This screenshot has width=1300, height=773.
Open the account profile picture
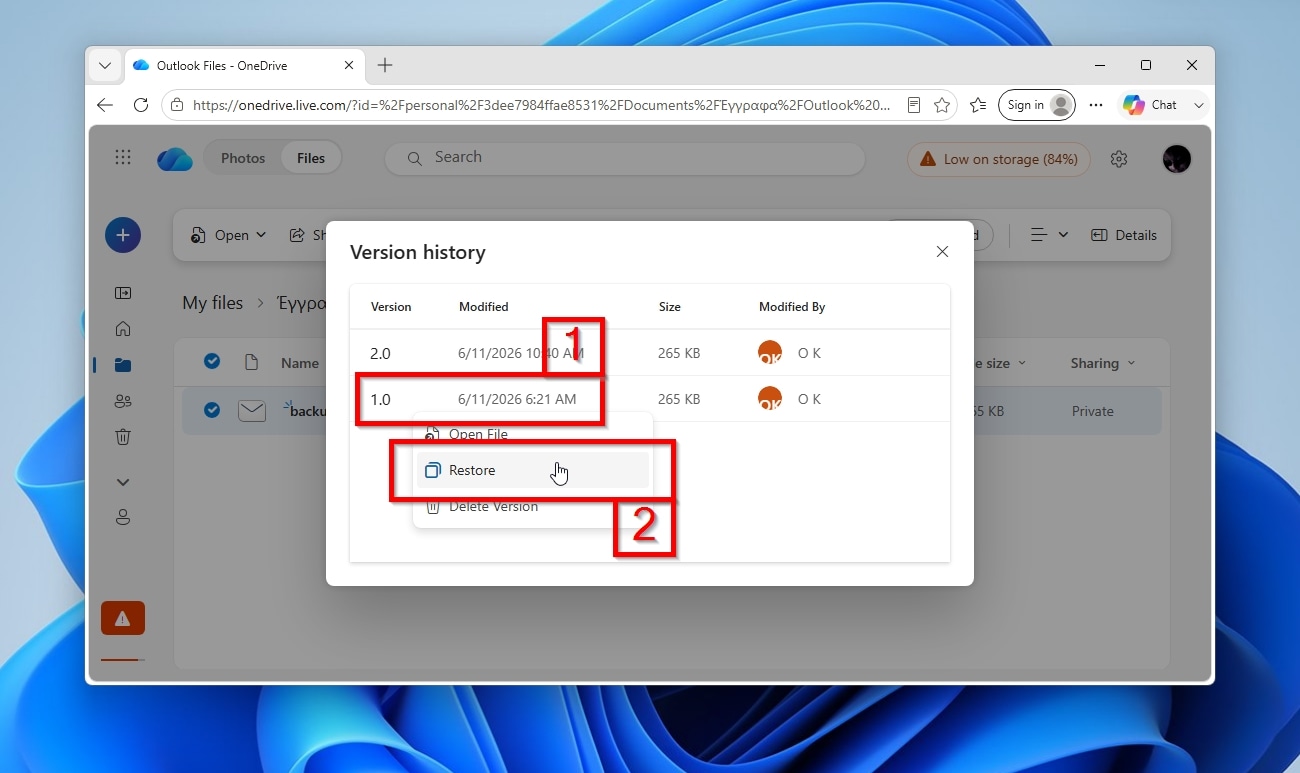point(1177,158)
